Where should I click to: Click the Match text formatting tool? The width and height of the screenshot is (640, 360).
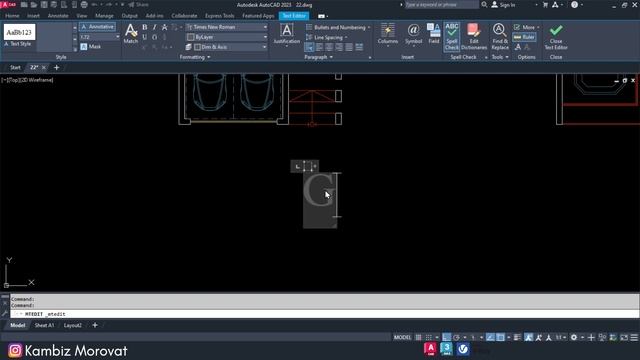[x=131, y=33]
